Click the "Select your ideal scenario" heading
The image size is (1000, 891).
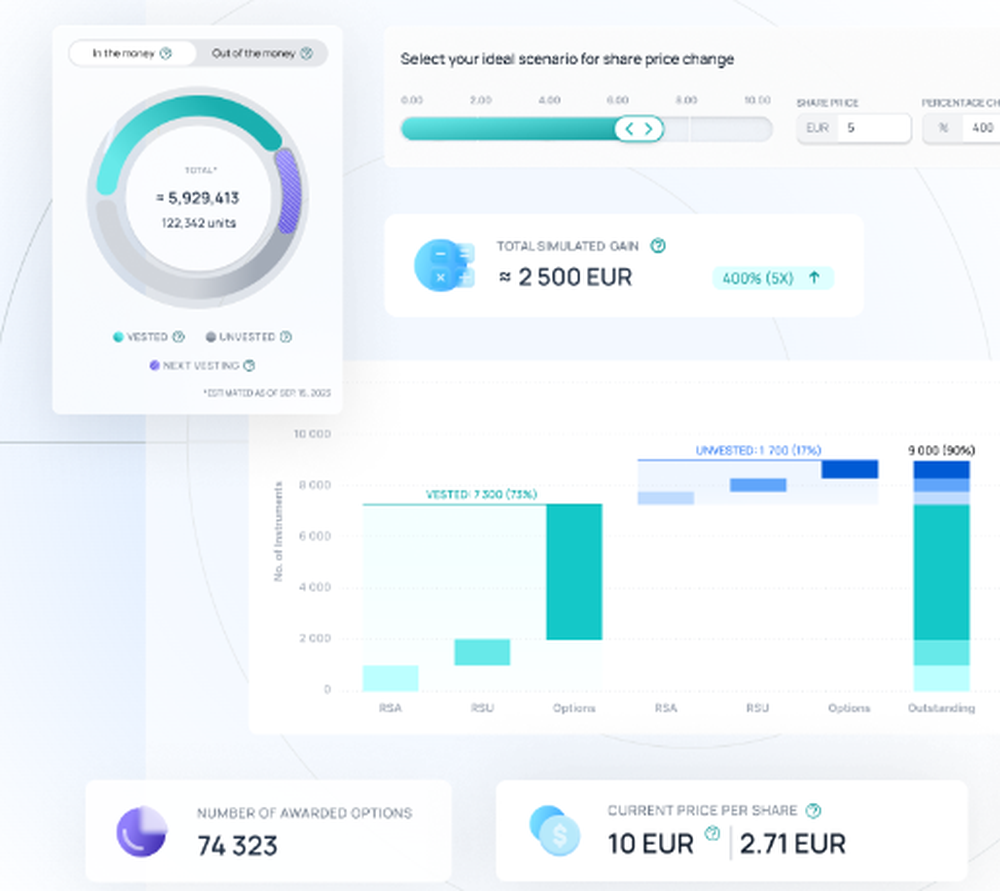567,59
